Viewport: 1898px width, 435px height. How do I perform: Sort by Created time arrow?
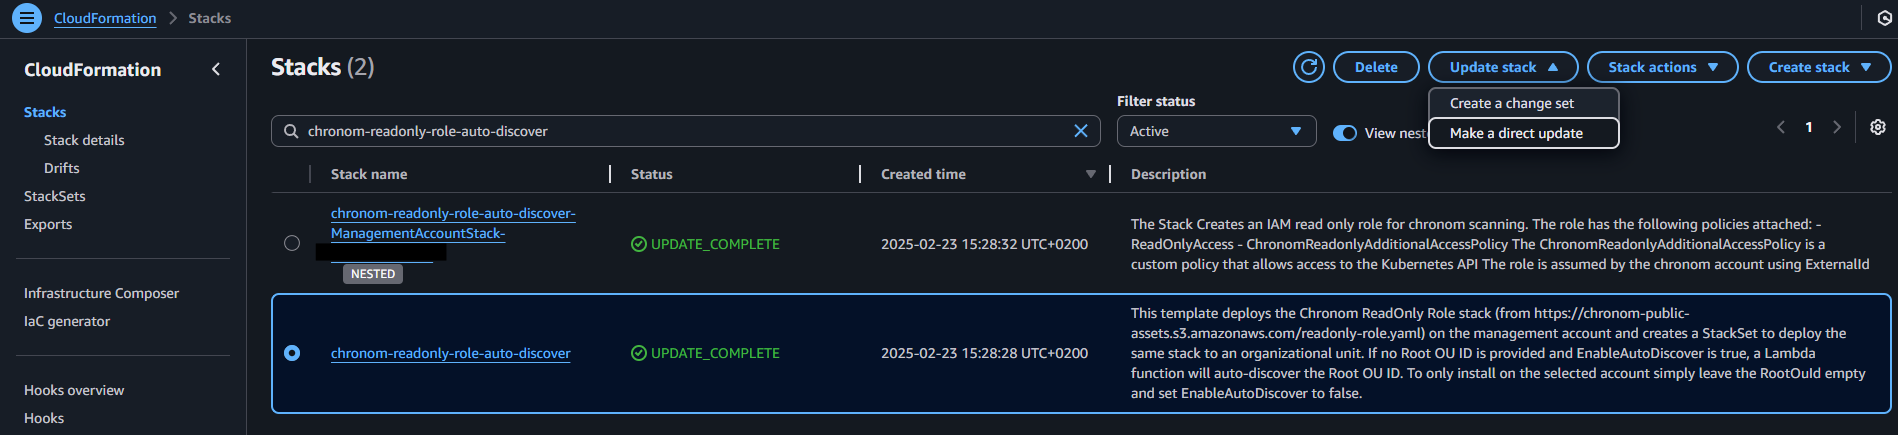tap(1090, 174)
